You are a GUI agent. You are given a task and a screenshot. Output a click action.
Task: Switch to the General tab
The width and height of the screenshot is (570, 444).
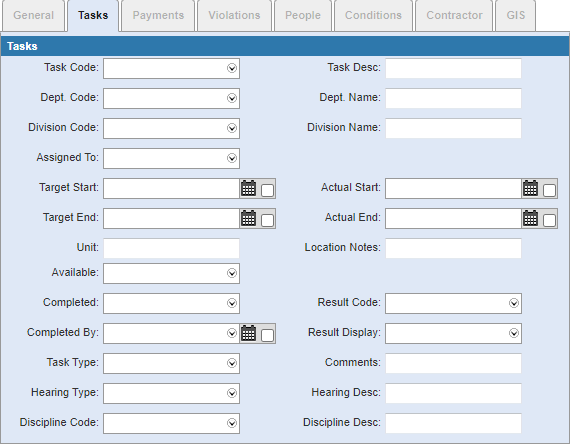tap(33, 15)
